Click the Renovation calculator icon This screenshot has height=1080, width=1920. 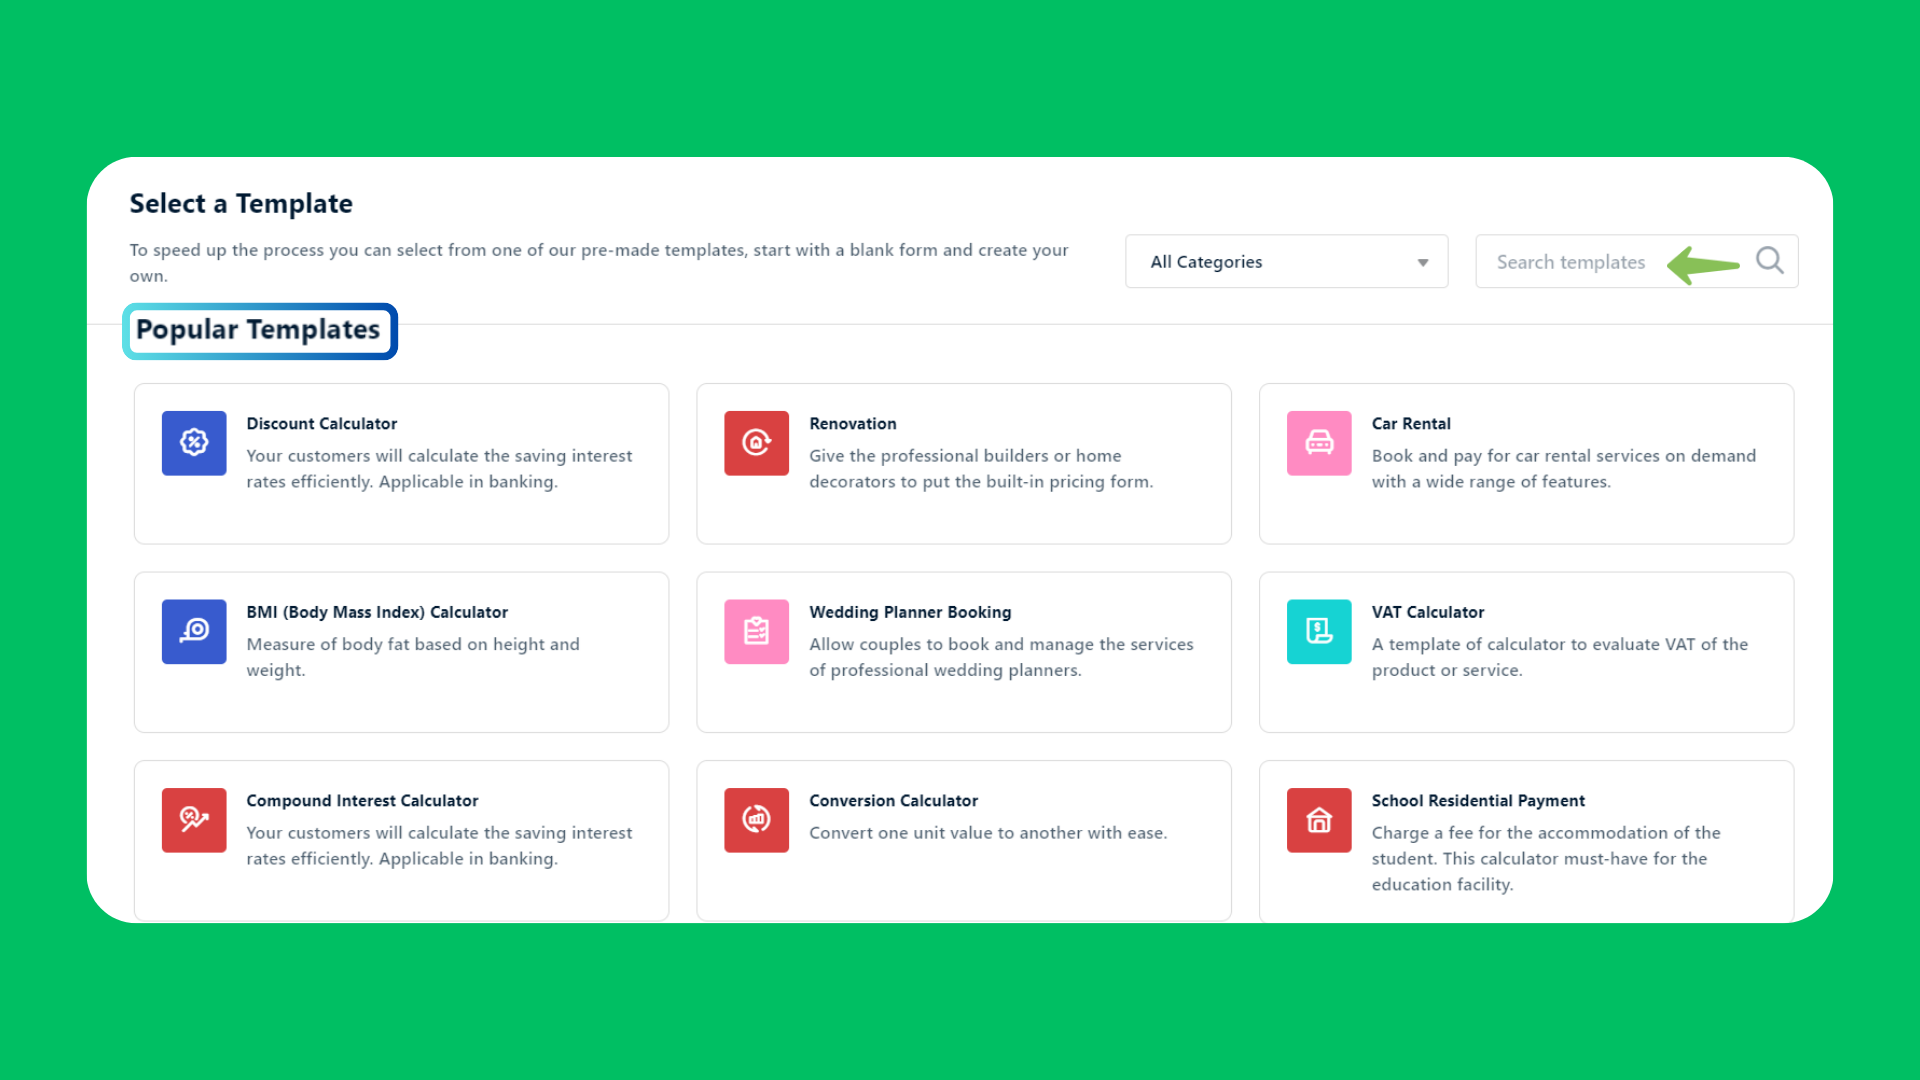756,443
